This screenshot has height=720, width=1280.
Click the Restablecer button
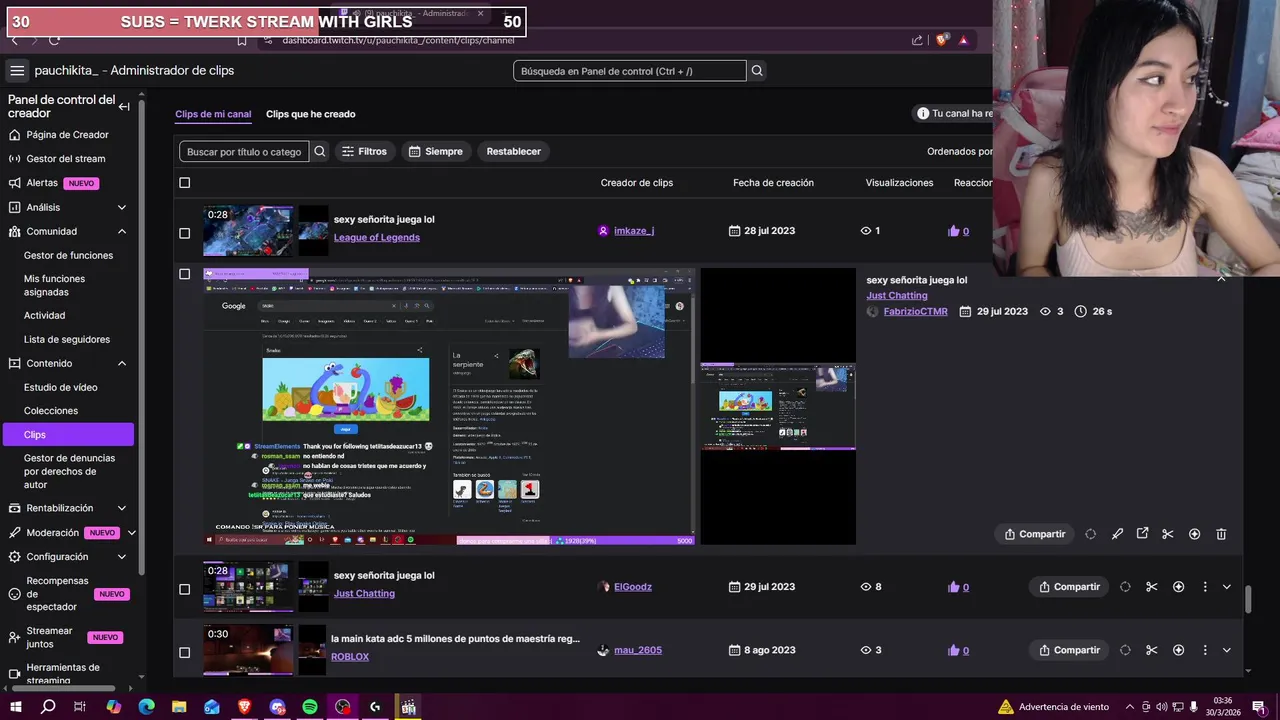(x=514, y=152)
